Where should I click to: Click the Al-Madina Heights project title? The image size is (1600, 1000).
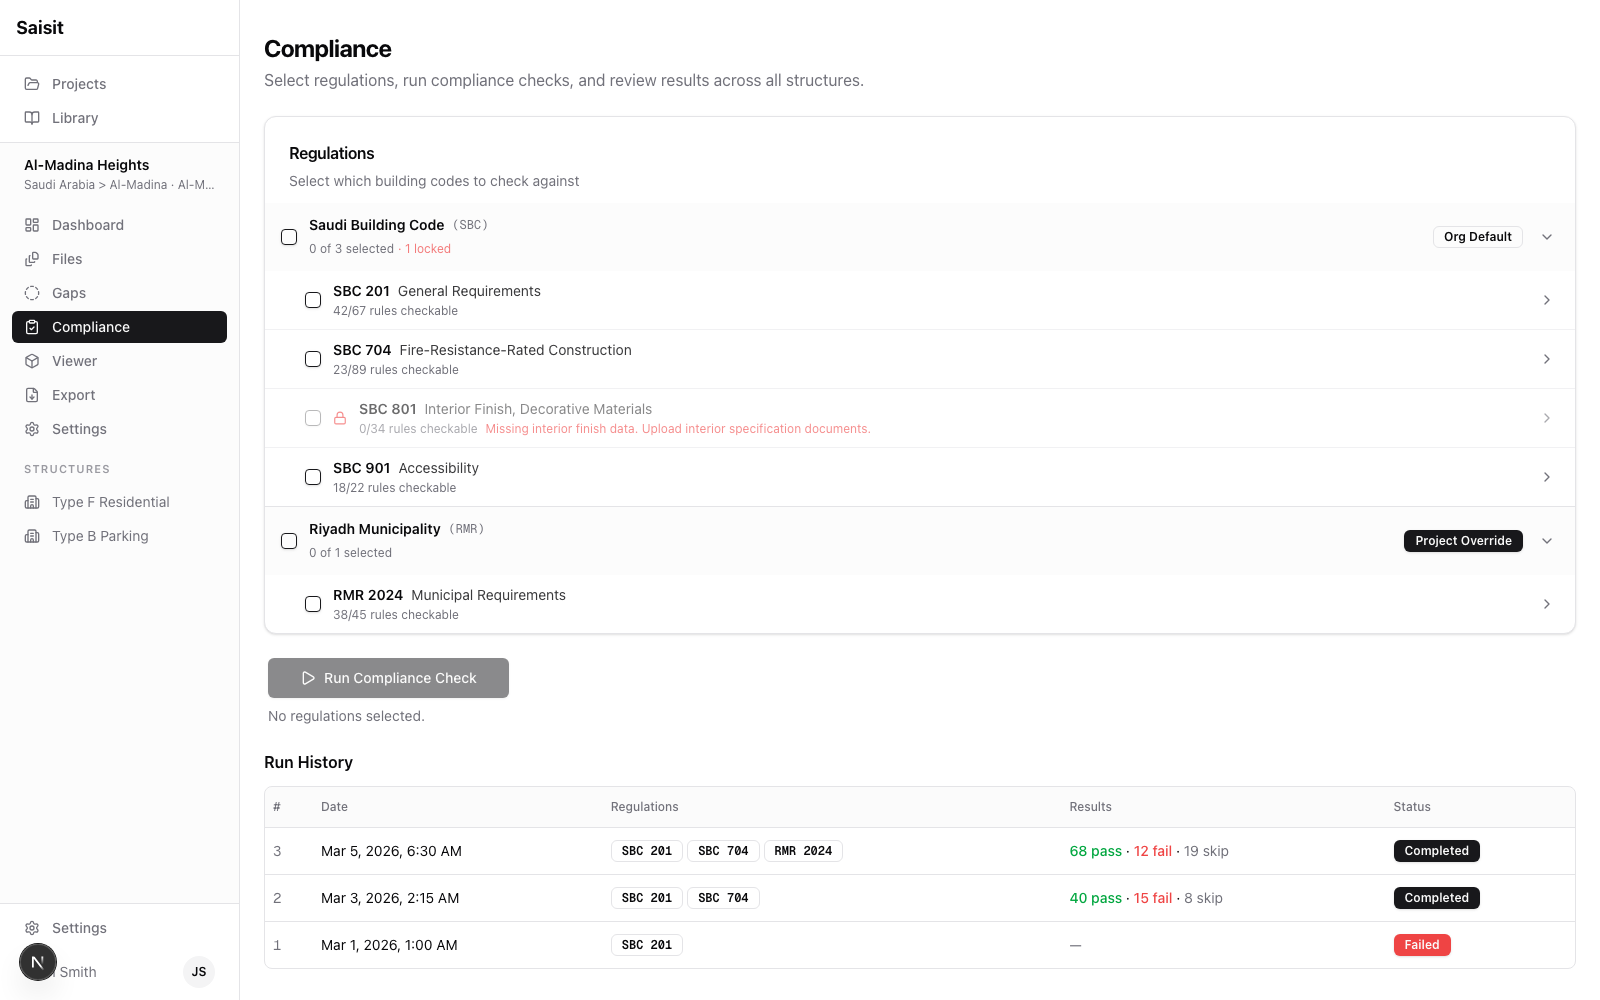click(87, 165)
